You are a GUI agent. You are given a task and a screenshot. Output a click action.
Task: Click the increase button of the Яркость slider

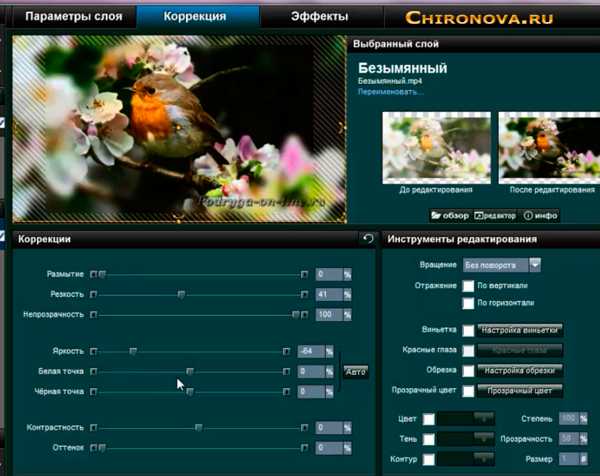point(286,351)
